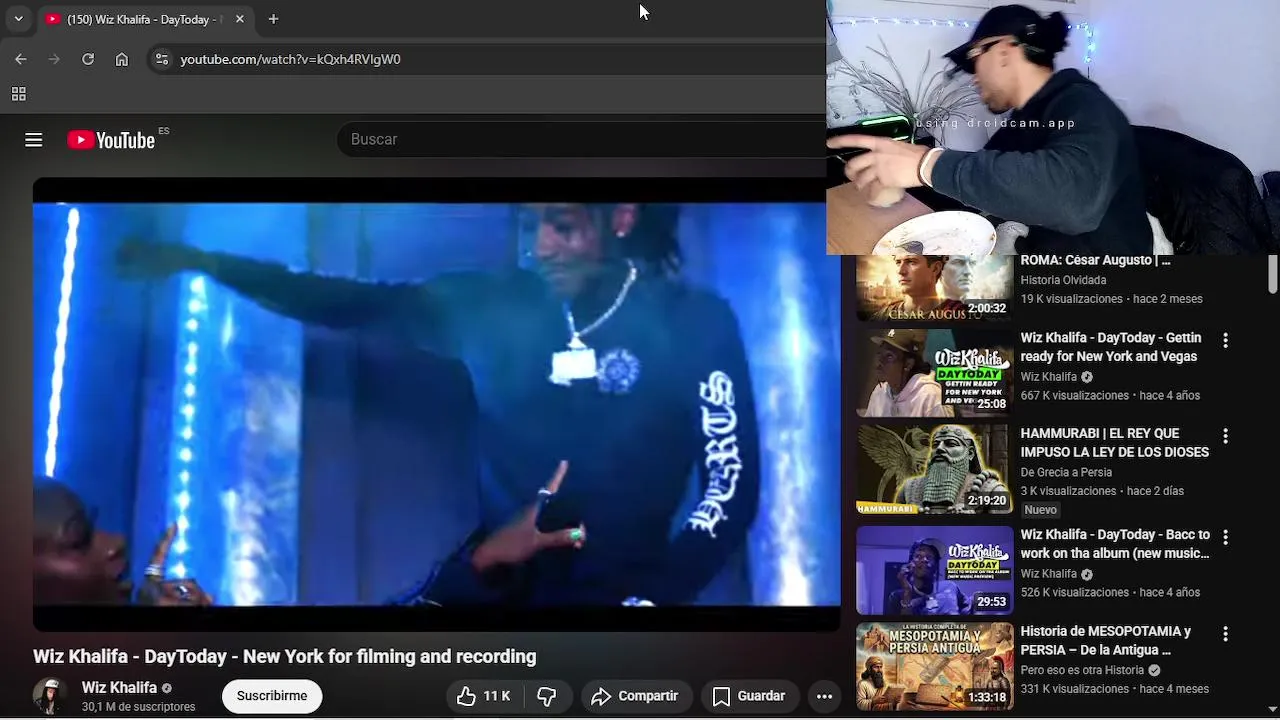Click the Nuevo badge on HAMMURABI video
The image size is (1280, 720).
1040,510
